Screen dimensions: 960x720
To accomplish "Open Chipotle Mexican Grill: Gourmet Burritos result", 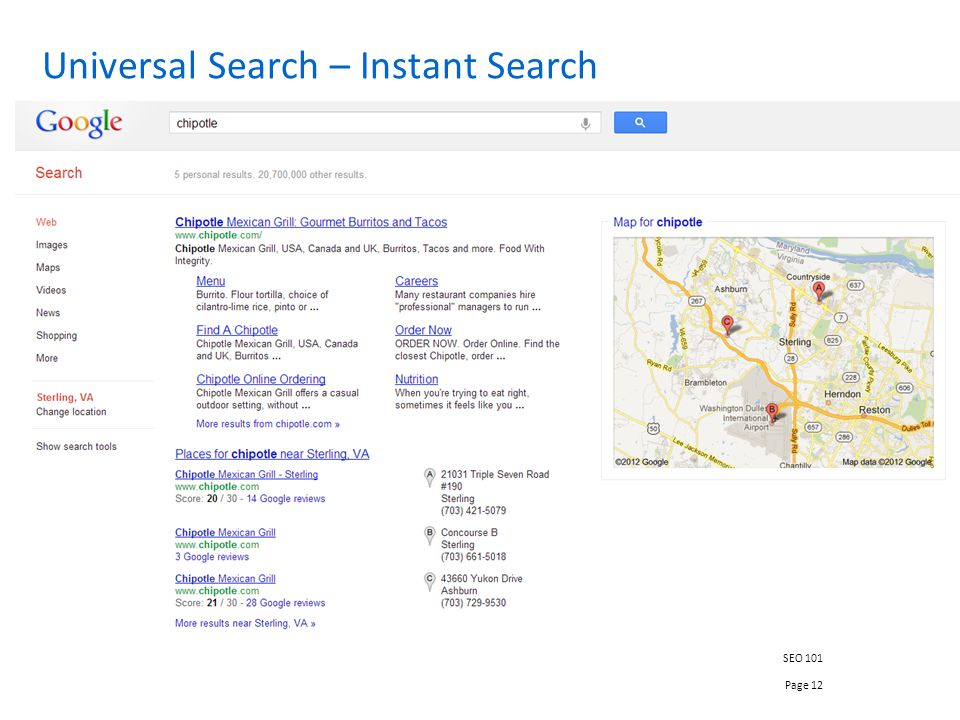I will (x=311, y=222).
